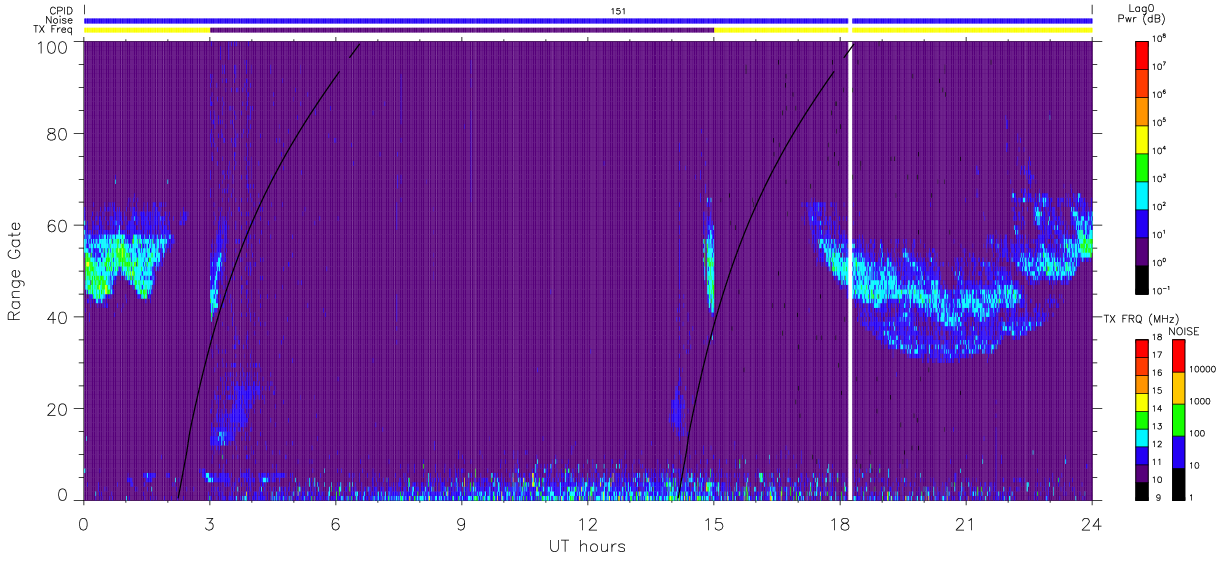Click the '1000' label on NOISE colorbar

click(1201, 401)
